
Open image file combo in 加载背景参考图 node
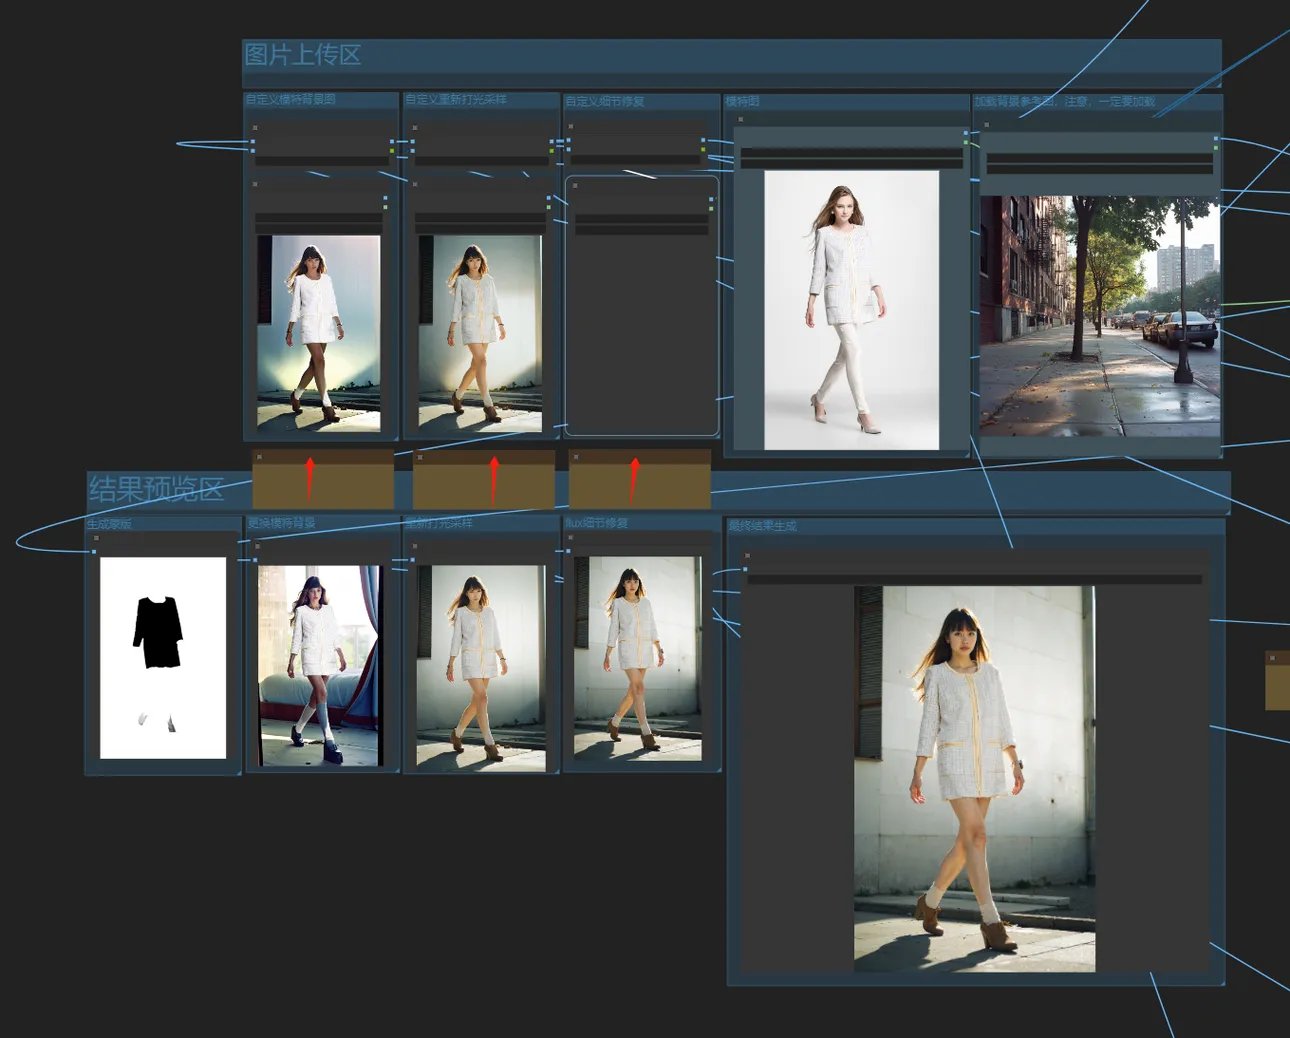point(1099,158)
